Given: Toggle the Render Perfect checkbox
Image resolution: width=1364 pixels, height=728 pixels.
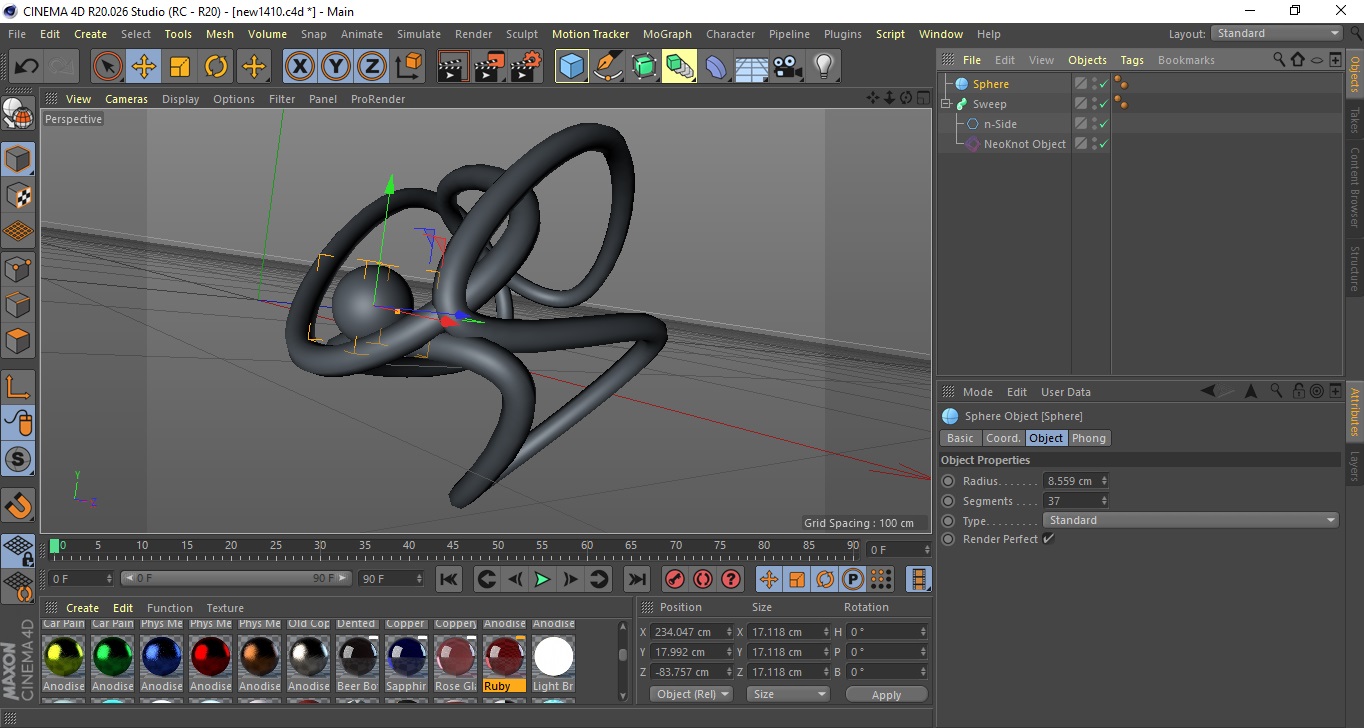Looking at the screenshot, I should [x=1048, y=539].
